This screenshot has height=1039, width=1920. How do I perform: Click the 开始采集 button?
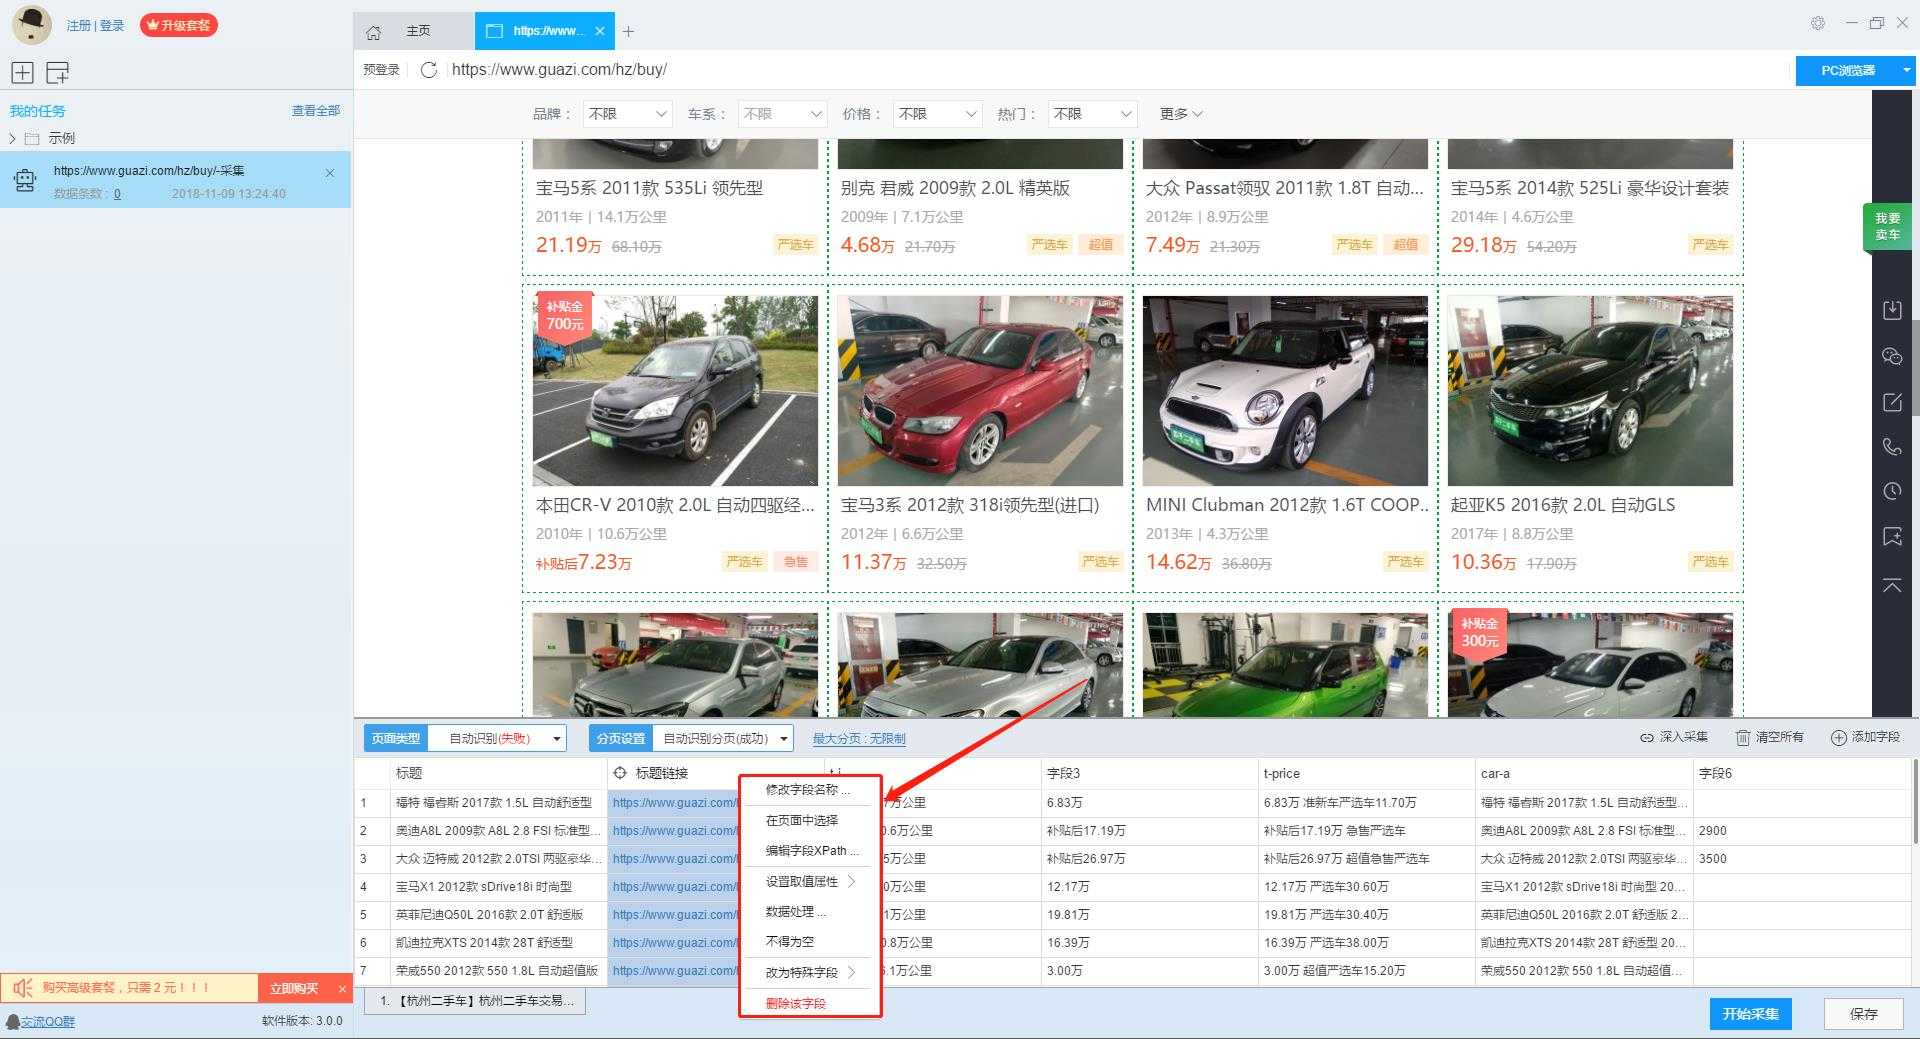point(1750,1013)
